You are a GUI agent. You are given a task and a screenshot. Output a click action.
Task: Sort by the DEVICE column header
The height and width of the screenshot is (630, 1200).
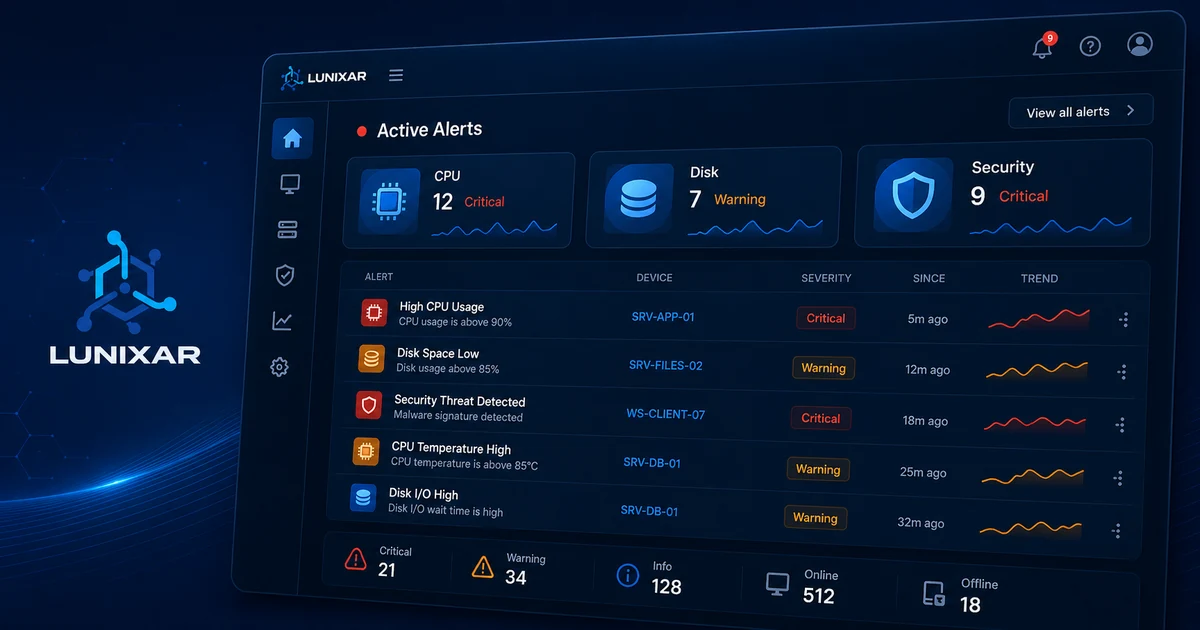coord(655,277)
